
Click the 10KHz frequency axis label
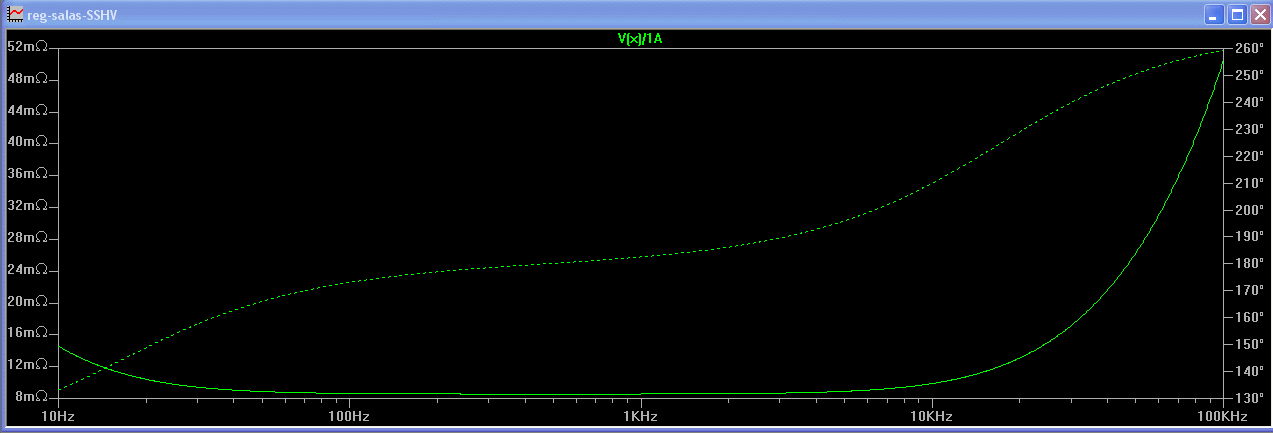(931, 415)
